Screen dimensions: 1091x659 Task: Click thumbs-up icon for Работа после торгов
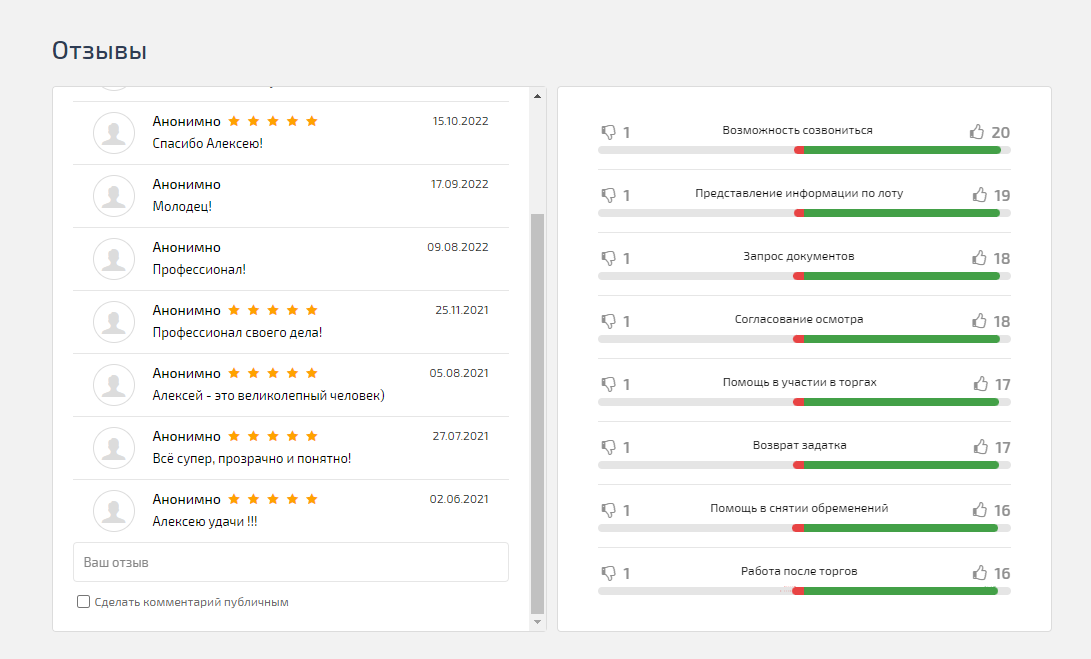(980, 573)
